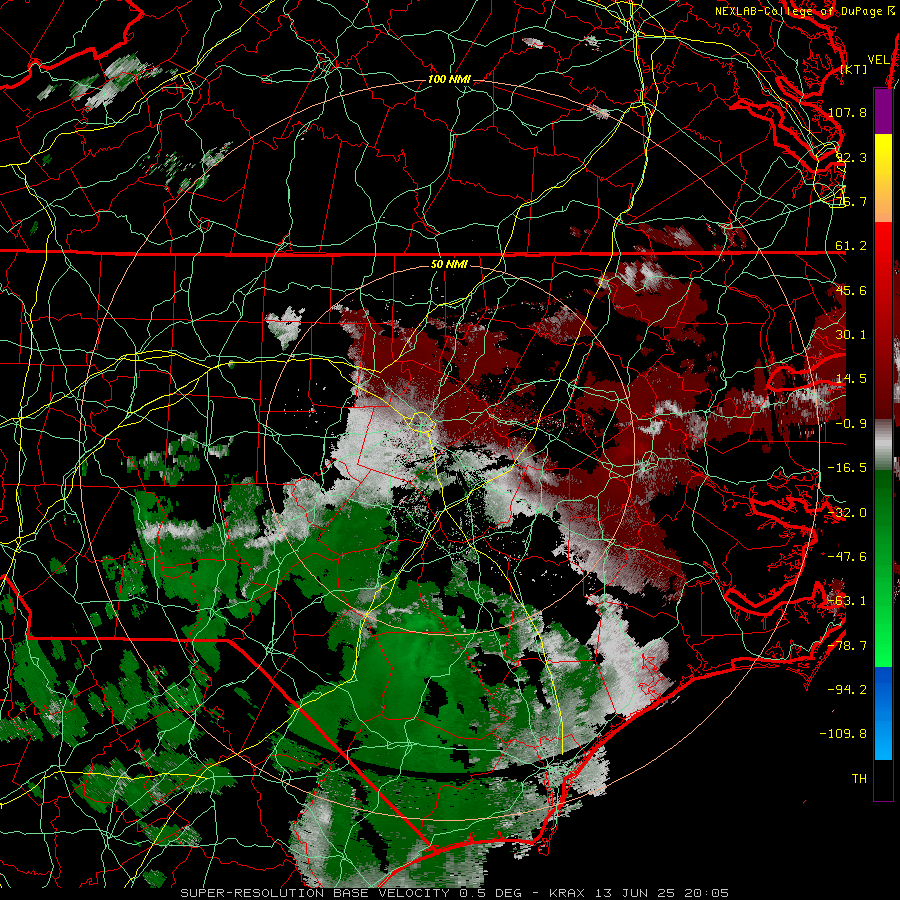The image size is (900, 900).
Task: Click the -94.2 legend value
Action: tap(847, 690)
